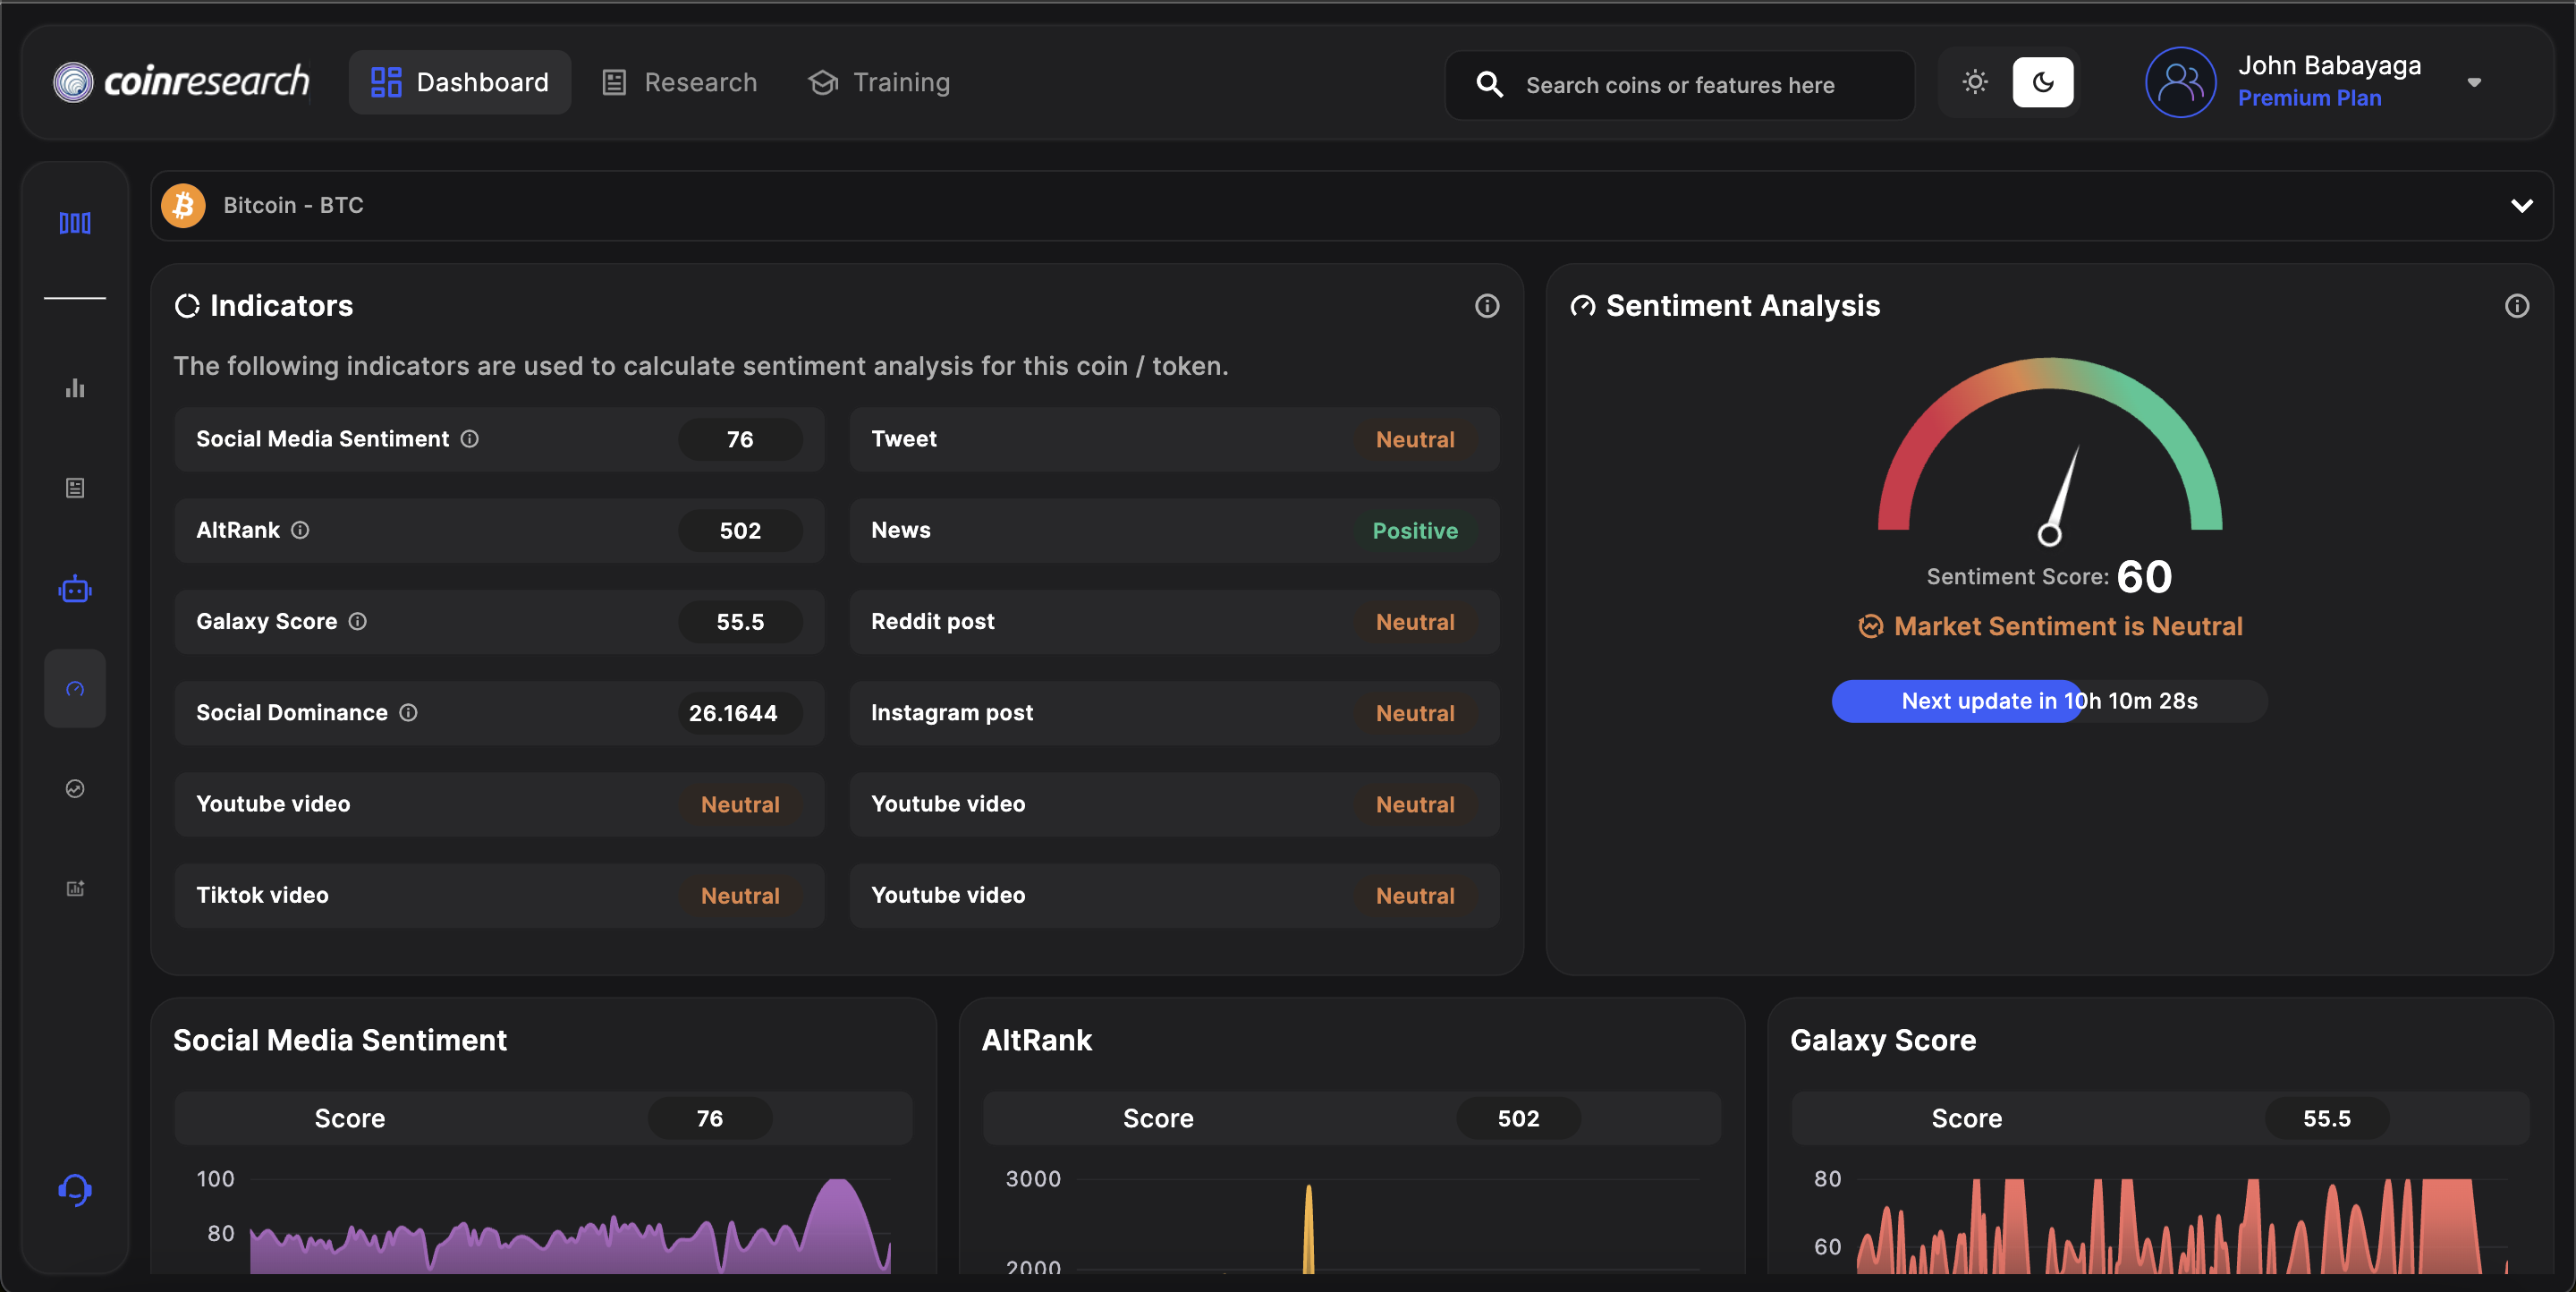The image size is (2576, 1292).
Task: Open the Research tab
Action: (680, 82)
